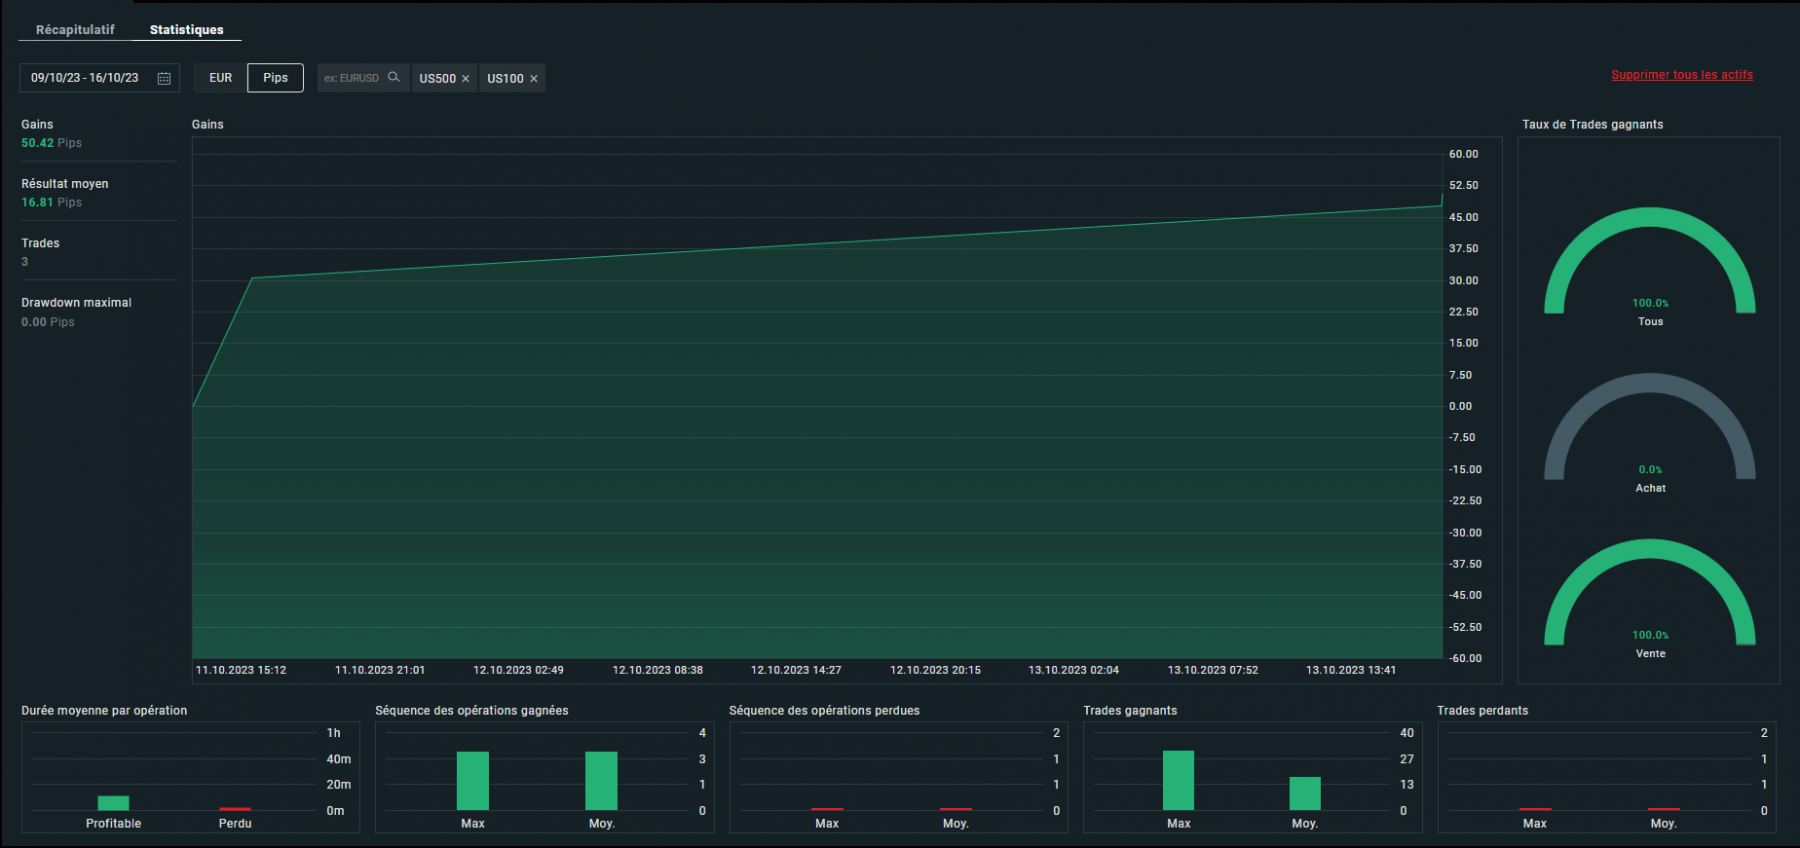Select the Statistiques tab
The image size is (1800, 848).
point(187,30)
